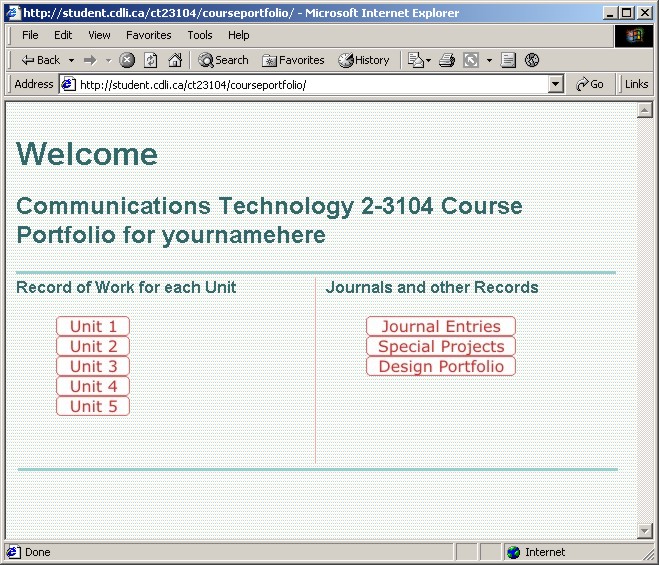Open the Edit dropdown arrow
659x565 pixels.
pyautogui.click(x=489, y=61)
